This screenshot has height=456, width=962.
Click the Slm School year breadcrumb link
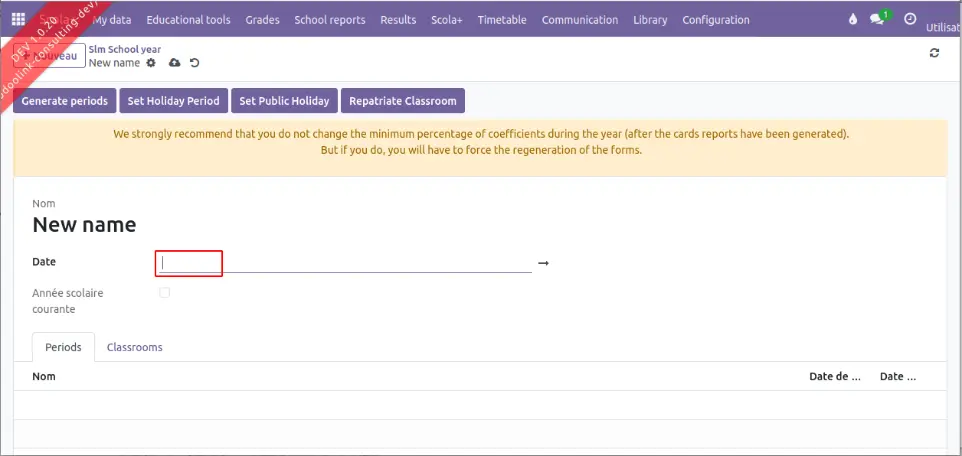125,49
